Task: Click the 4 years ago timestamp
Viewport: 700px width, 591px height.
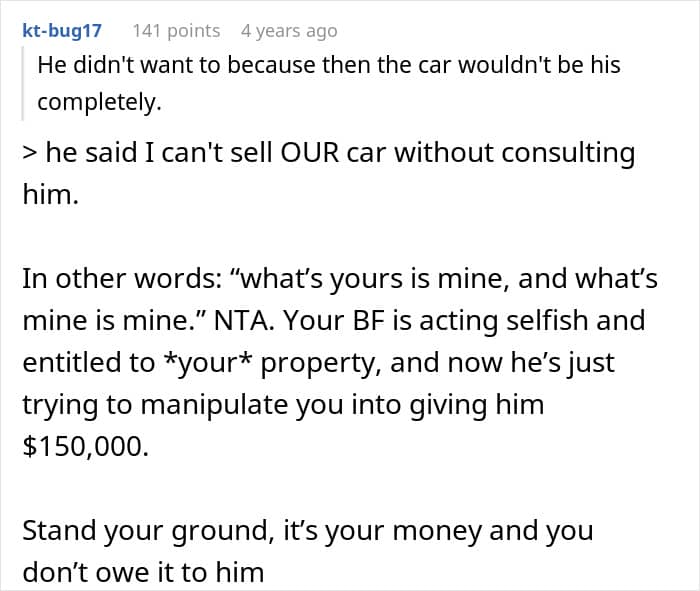Action: [x=289, y=31]
